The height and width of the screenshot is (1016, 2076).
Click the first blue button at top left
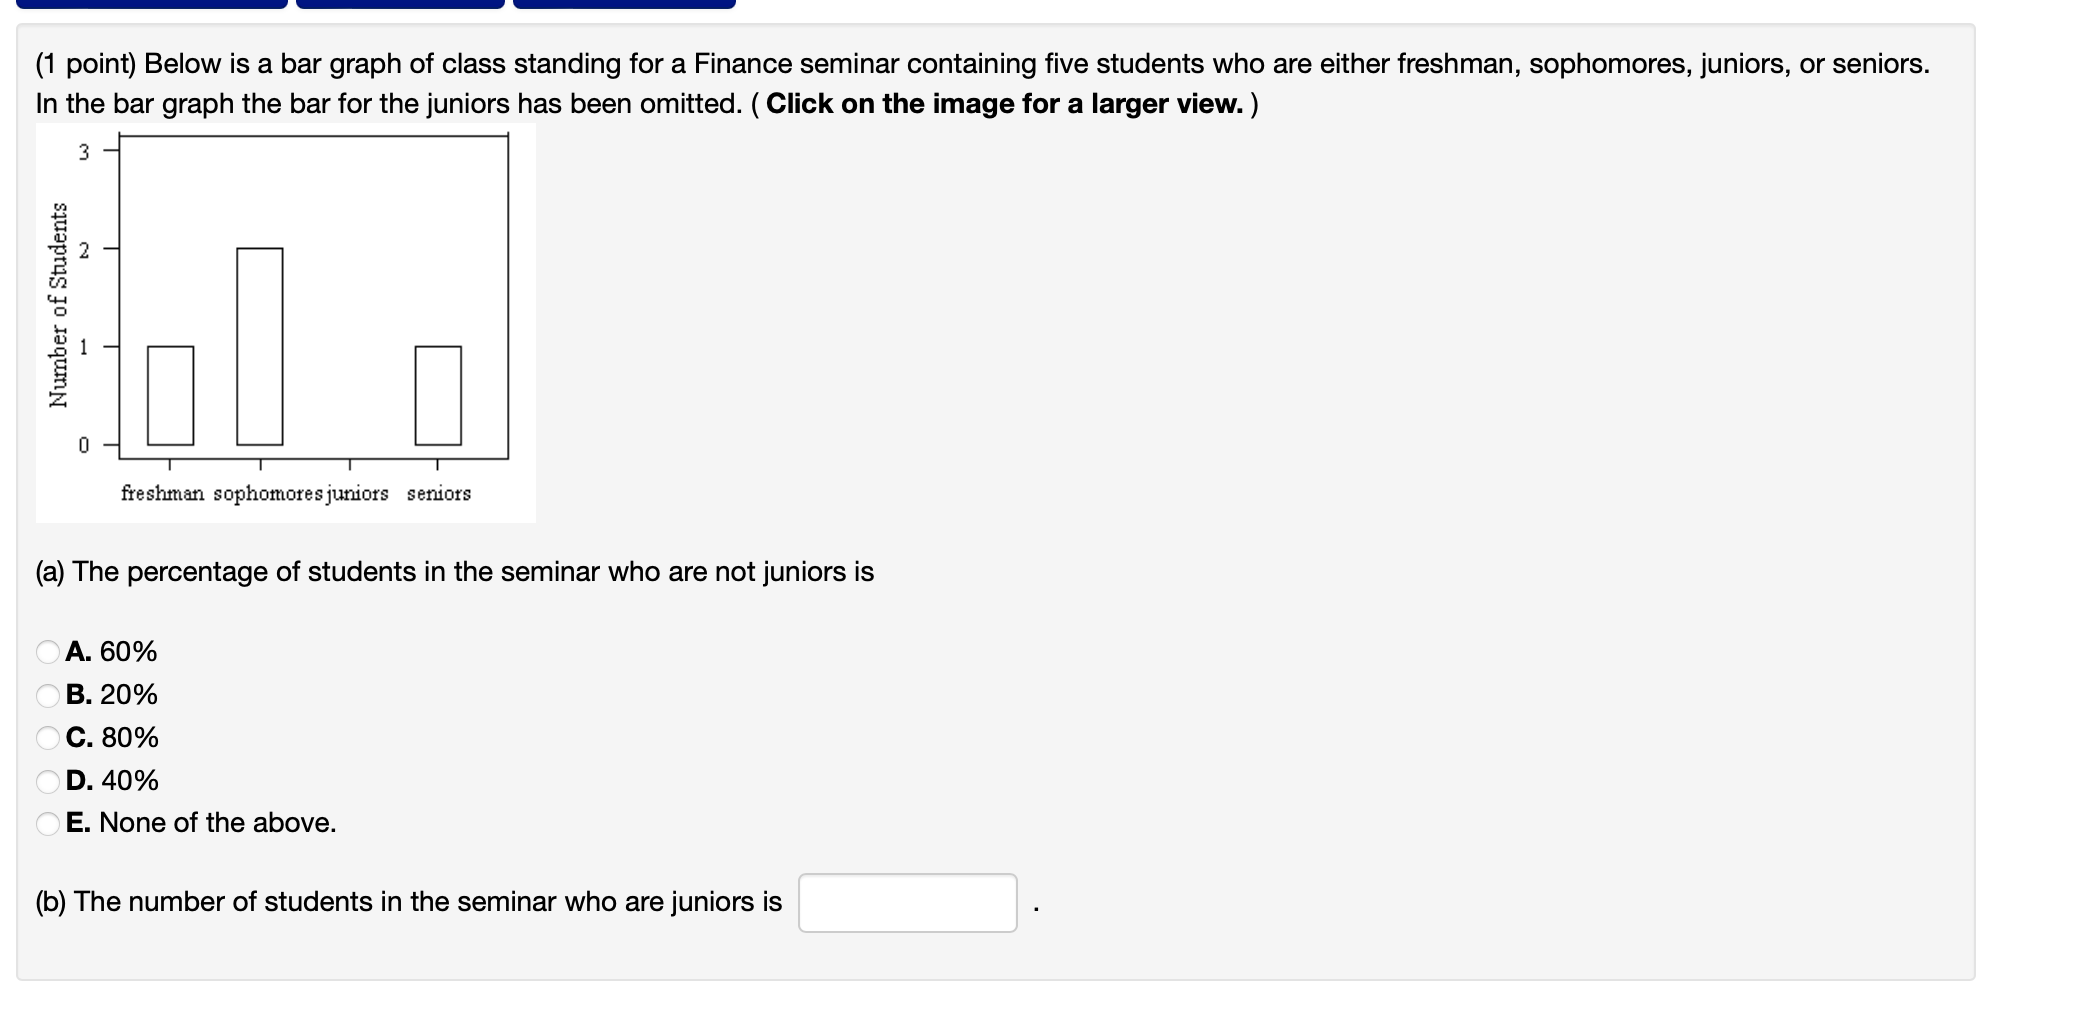coord(152,4)
